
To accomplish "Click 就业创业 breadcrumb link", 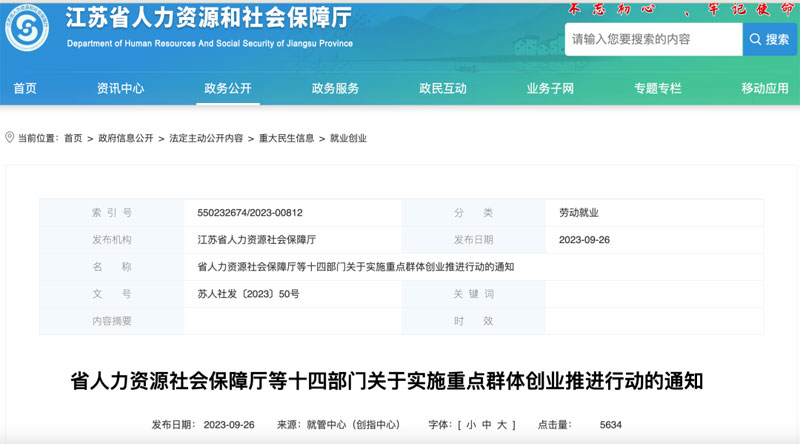I will [349, 138].
